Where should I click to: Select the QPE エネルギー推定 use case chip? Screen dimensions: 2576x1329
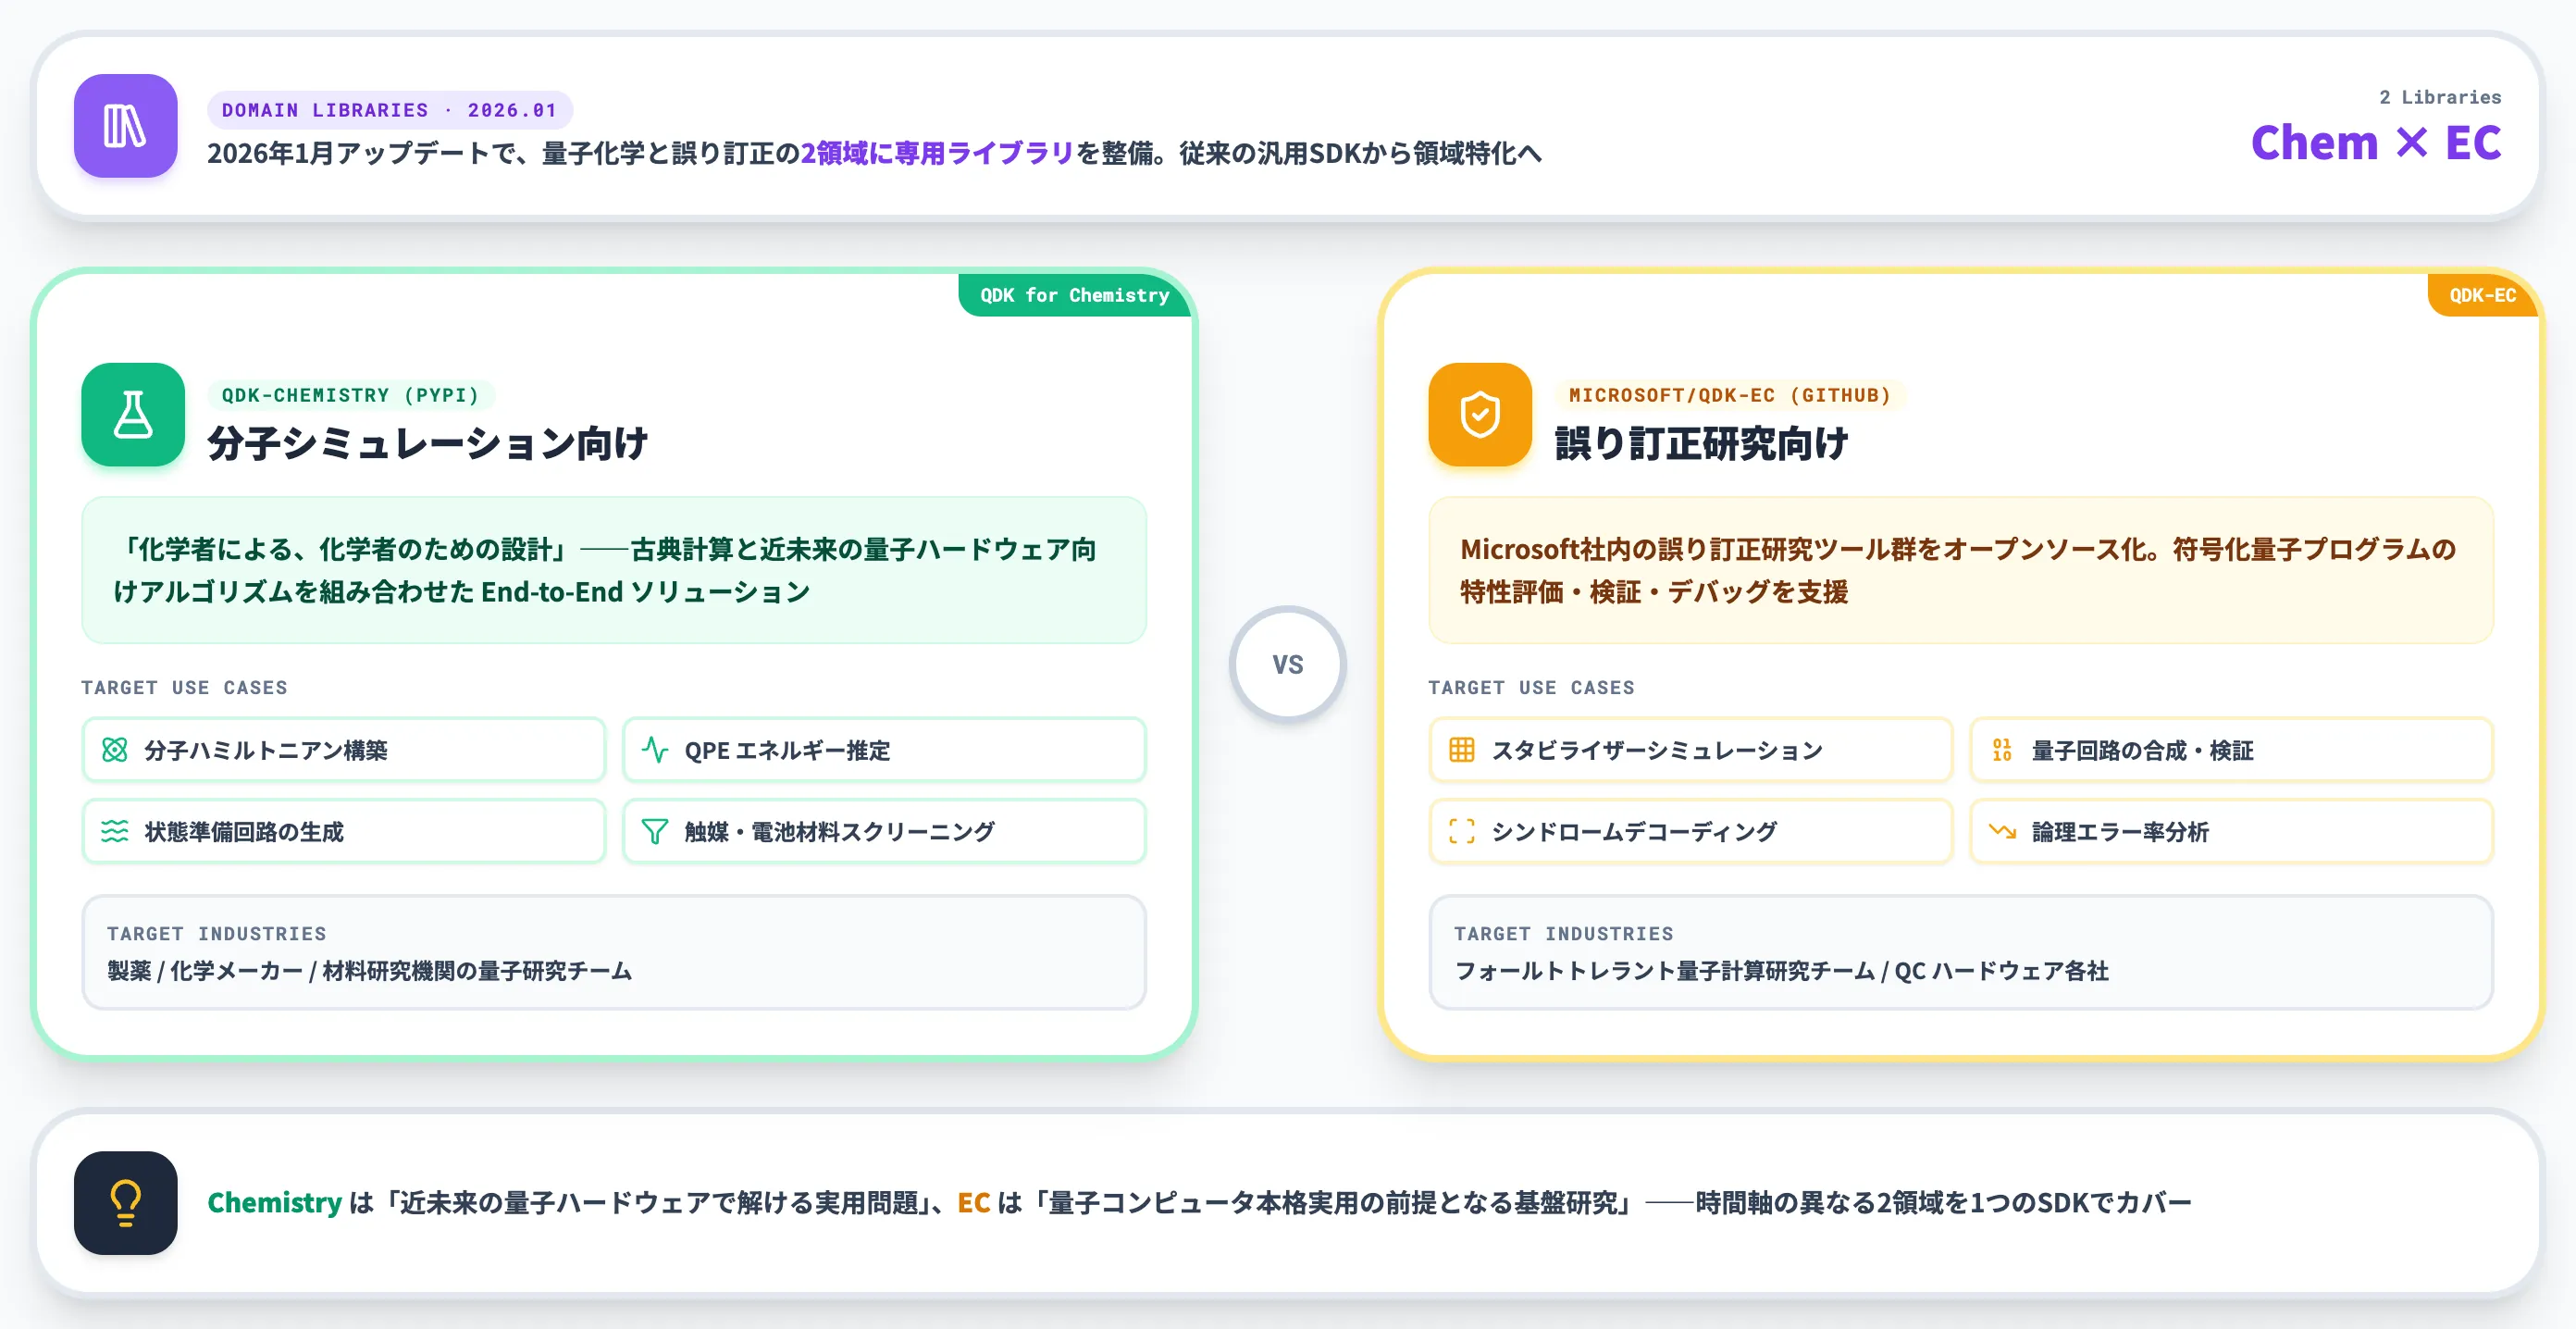coord(884,750)
